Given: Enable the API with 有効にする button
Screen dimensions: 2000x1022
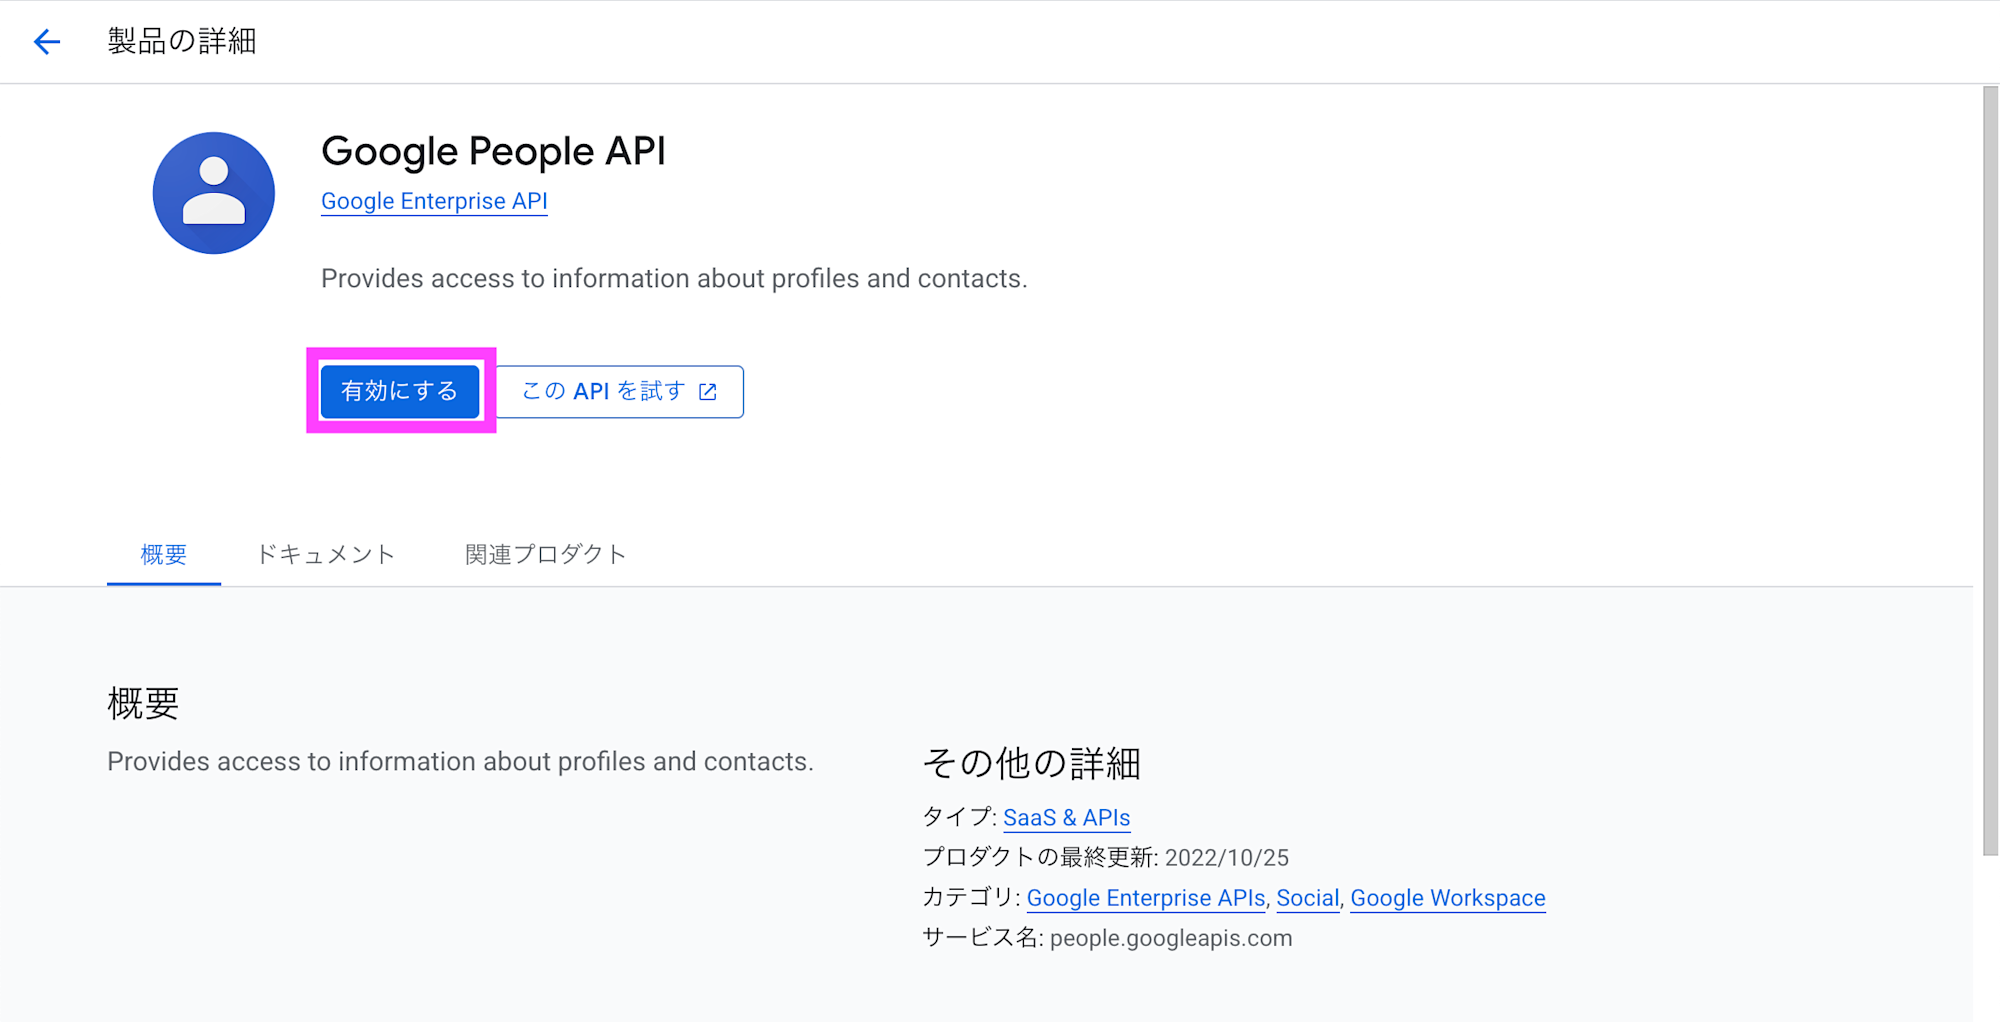Looking at the screenshot, I should pyautogui.click(x=400, y=391).
